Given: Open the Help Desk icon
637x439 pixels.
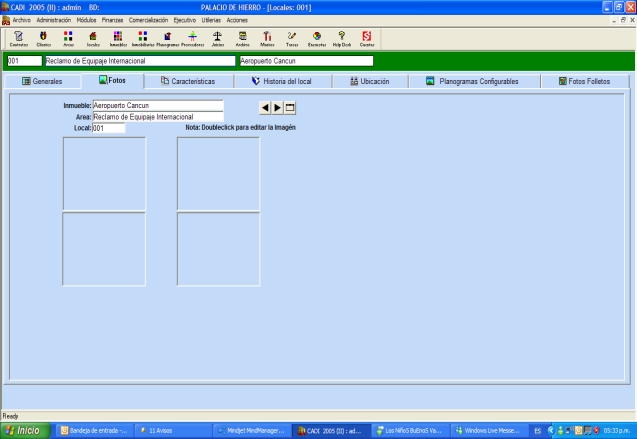Looking at the screenshot, I should 342,38.
